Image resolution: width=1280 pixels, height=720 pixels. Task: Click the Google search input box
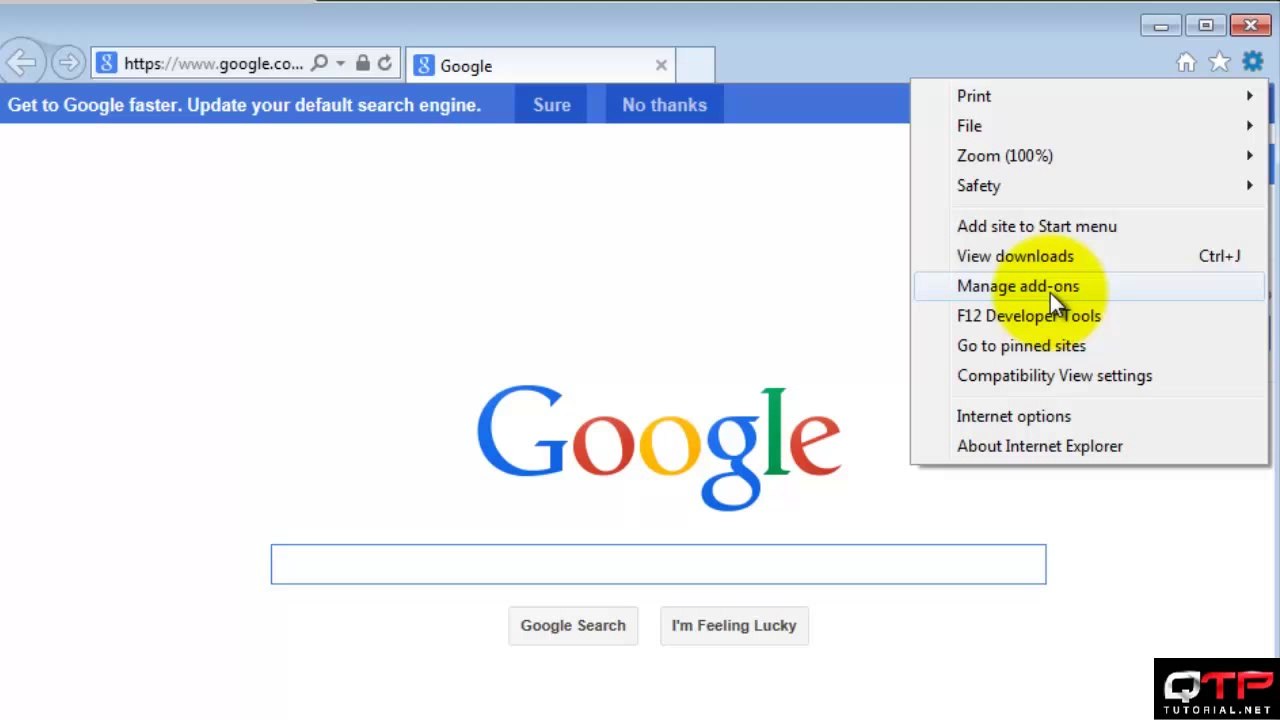[x=658, y=564]
